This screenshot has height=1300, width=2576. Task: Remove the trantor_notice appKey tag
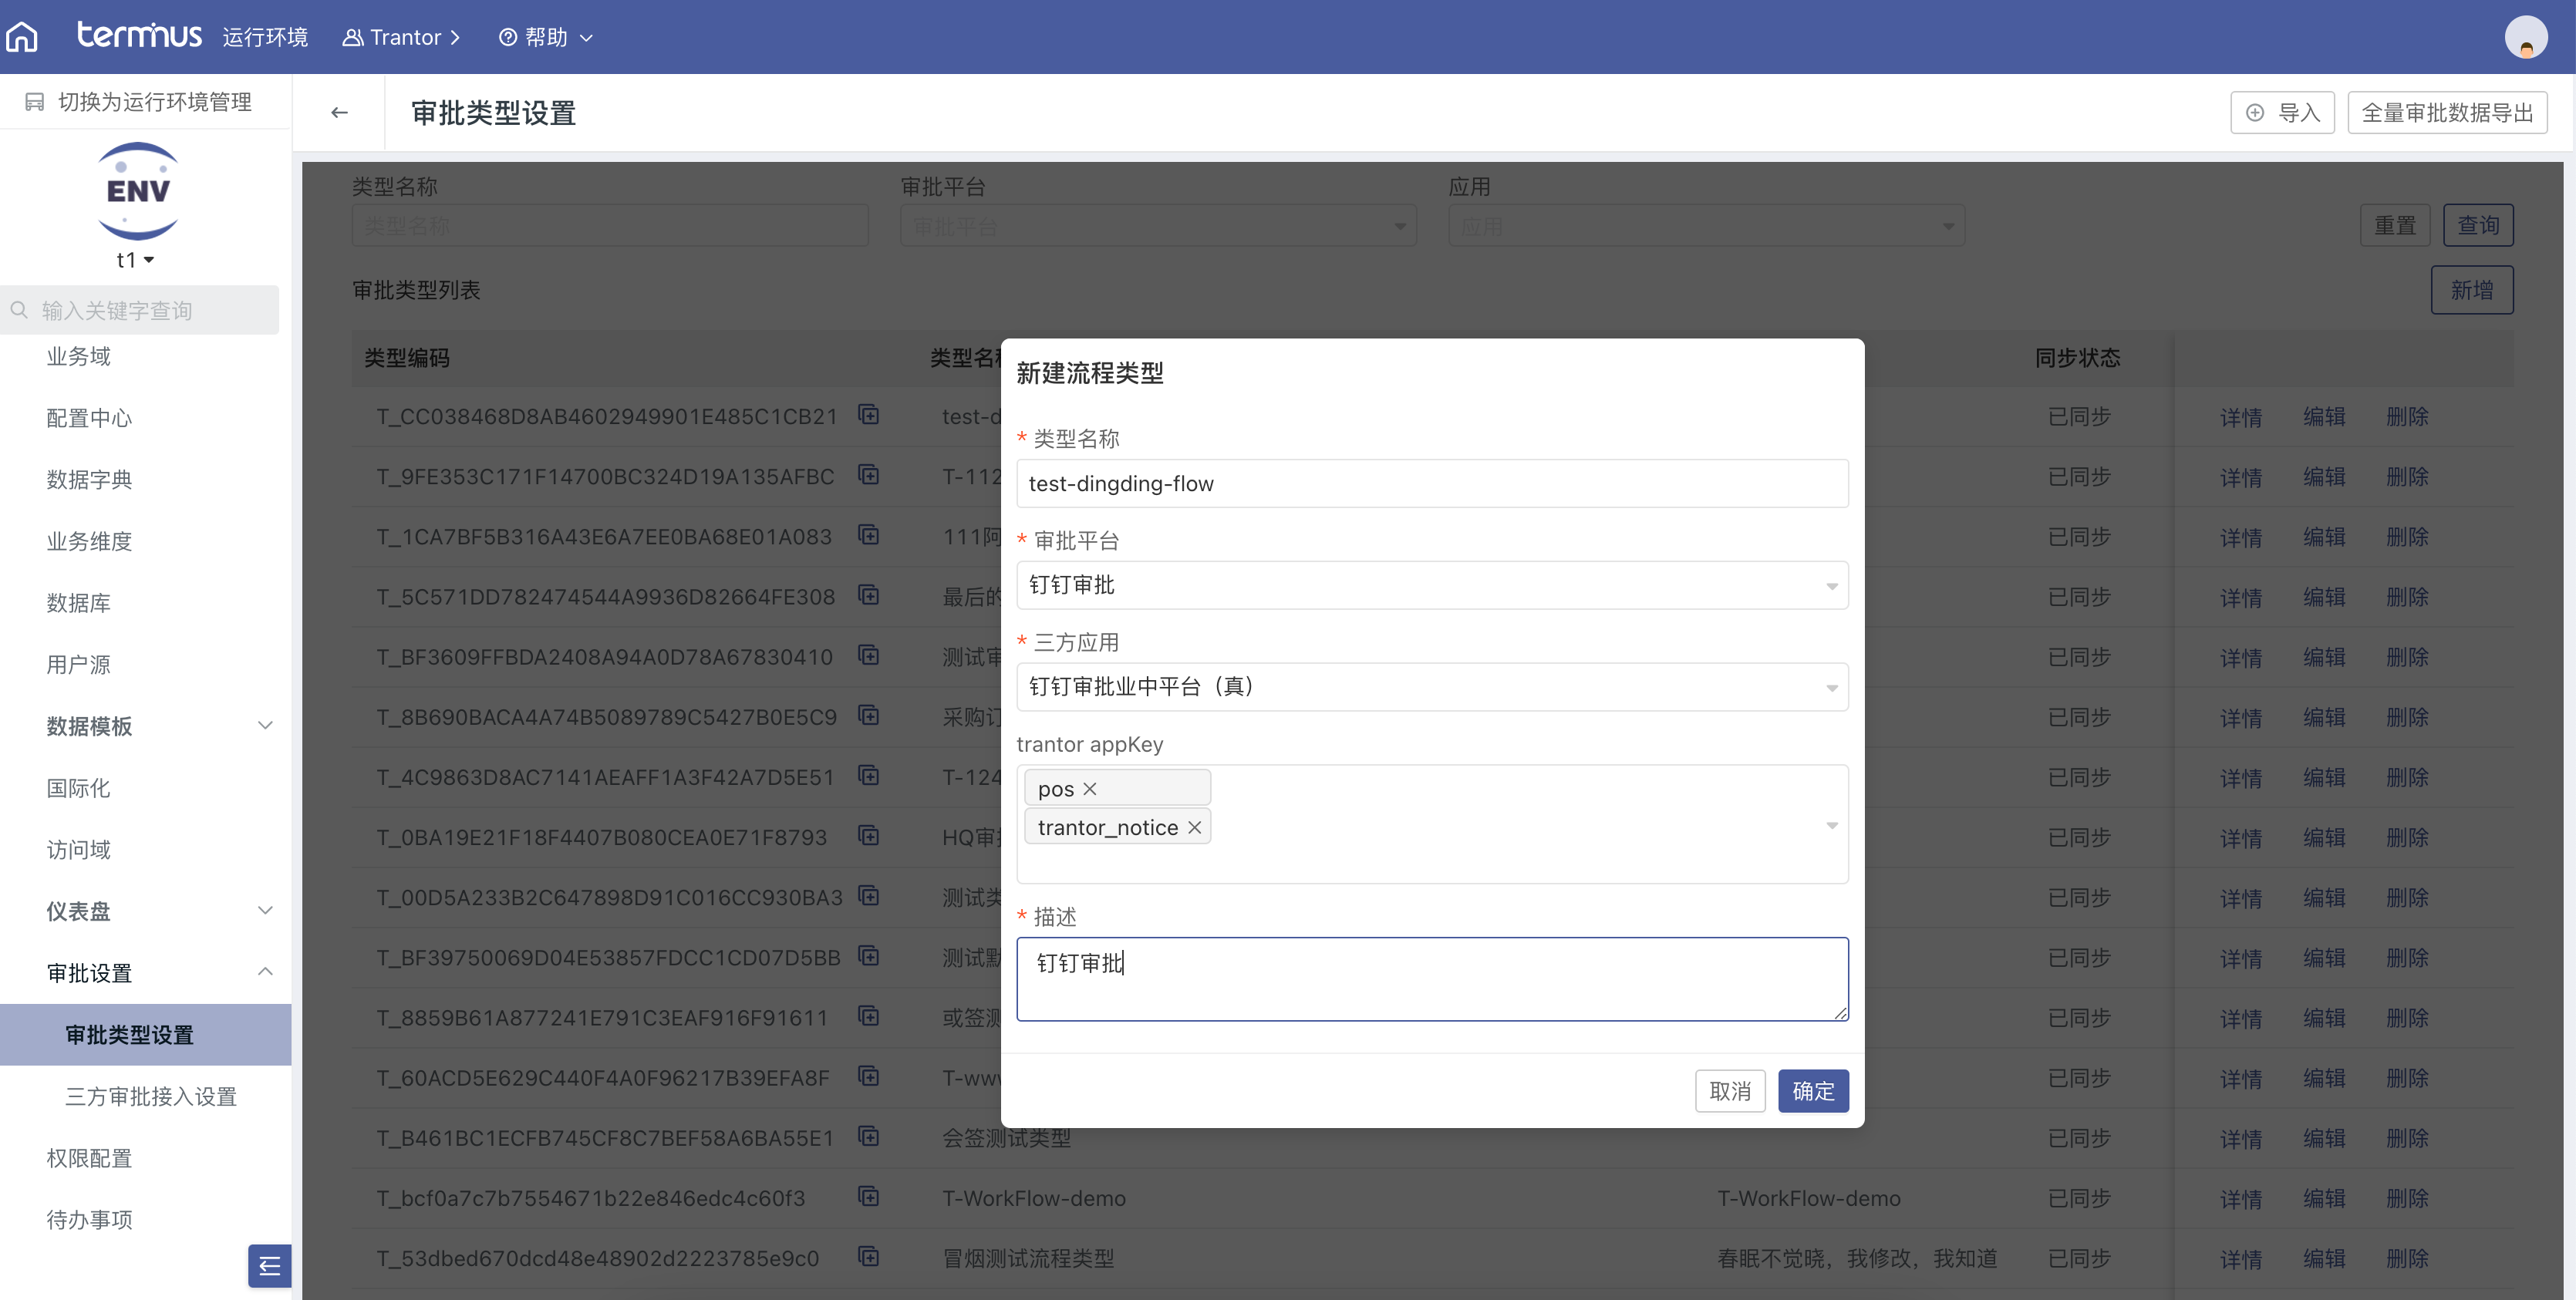(x=1194, y=827)
